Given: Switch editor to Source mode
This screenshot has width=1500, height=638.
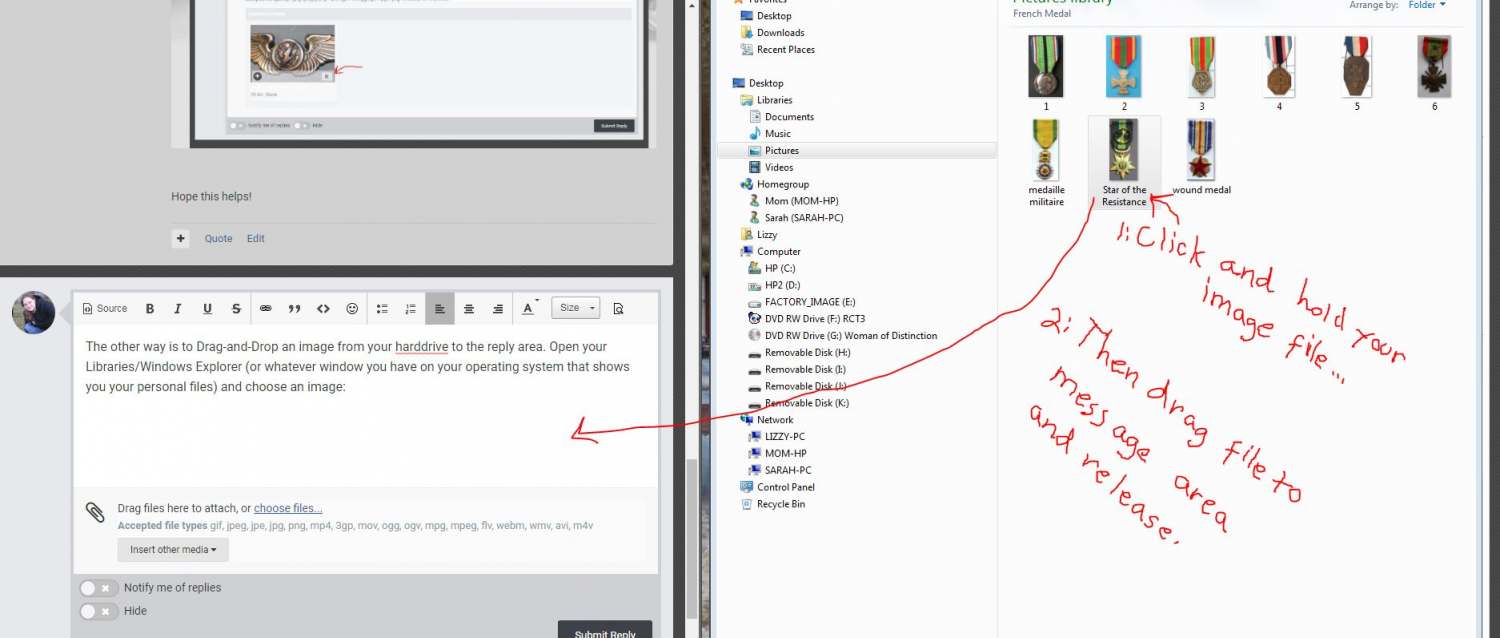Looking at the screenshot, I should click(x=104, y=308).
